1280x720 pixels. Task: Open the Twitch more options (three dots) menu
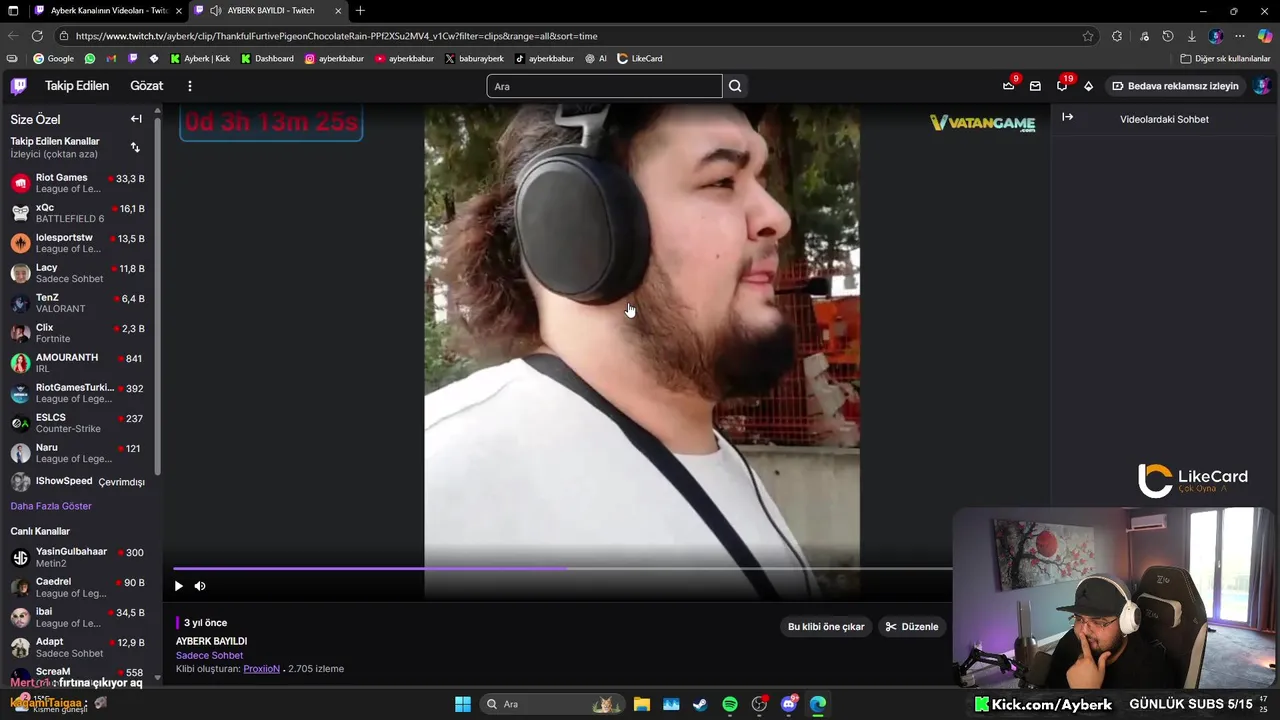(x=189, y=86)
